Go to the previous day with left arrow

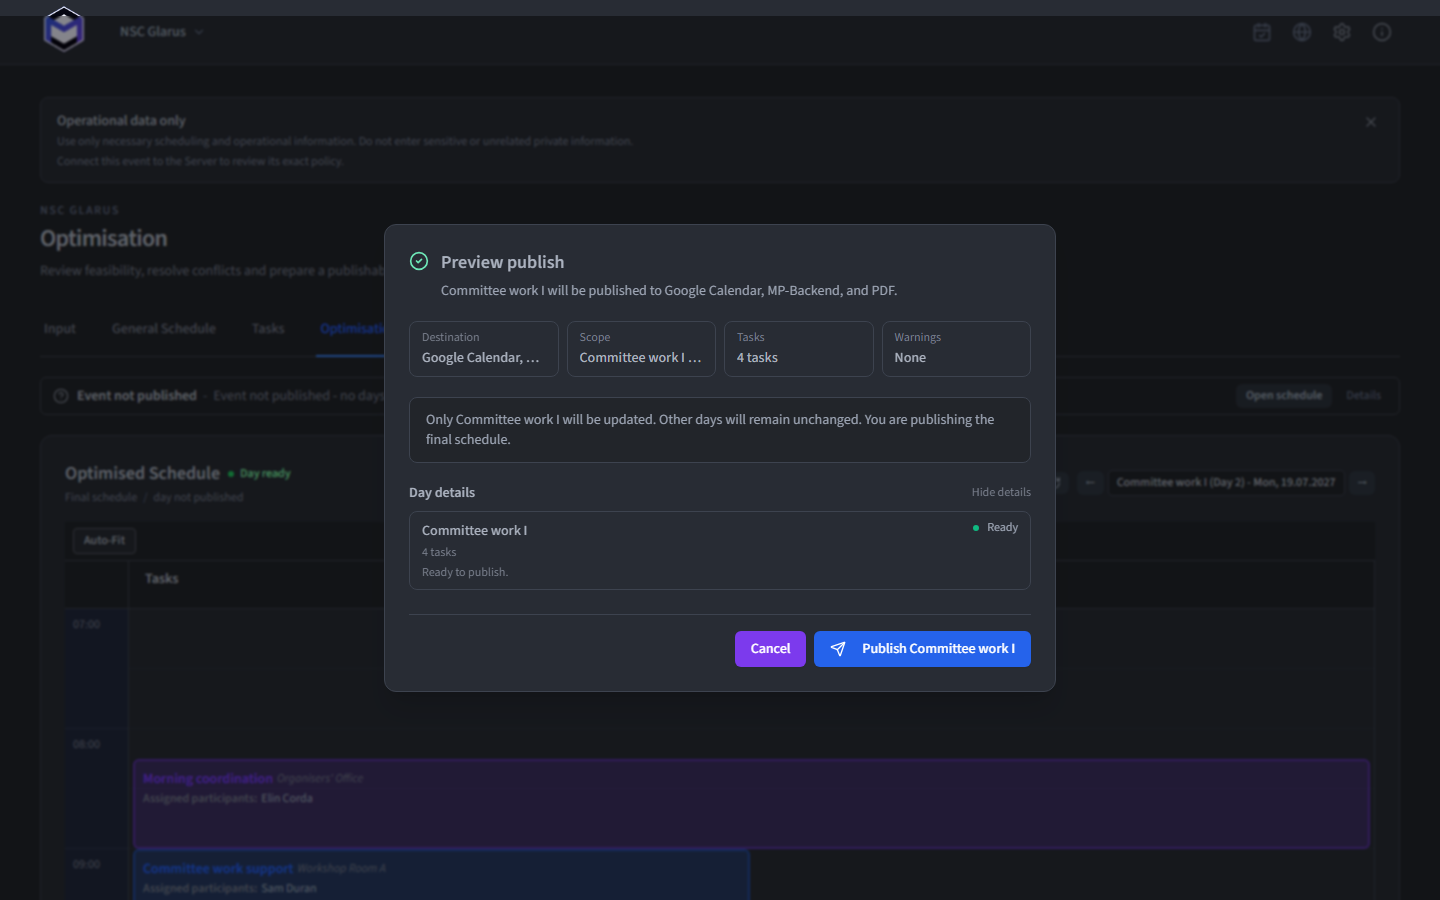click(x=1091, y=482)
